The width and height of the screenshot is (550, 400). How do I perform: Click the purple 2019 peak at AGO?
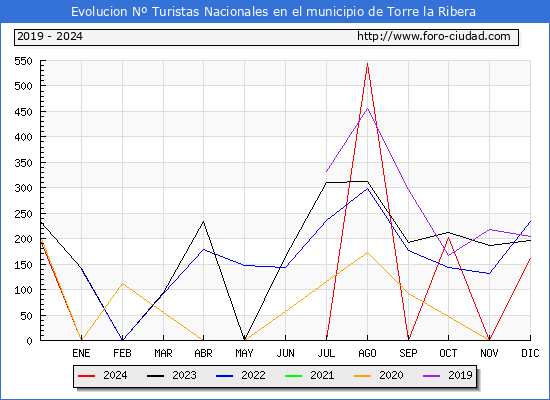click(367, 108)
